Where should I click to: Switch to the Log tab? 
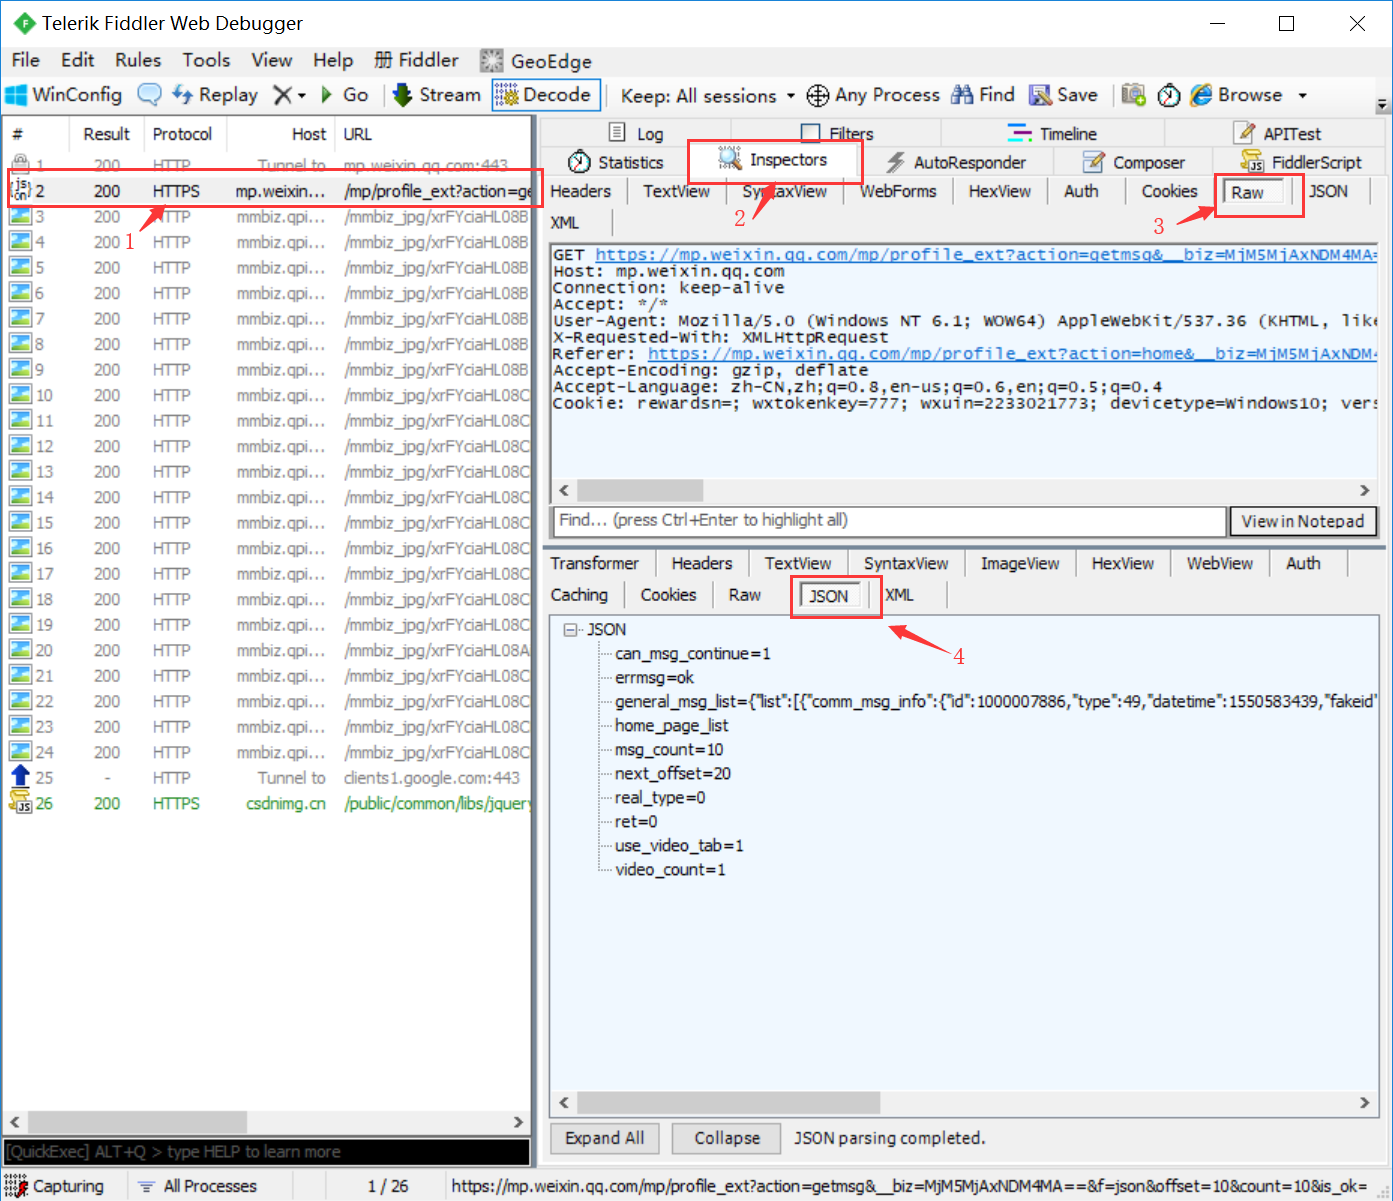pyautogui.click(x=636, y=133)
